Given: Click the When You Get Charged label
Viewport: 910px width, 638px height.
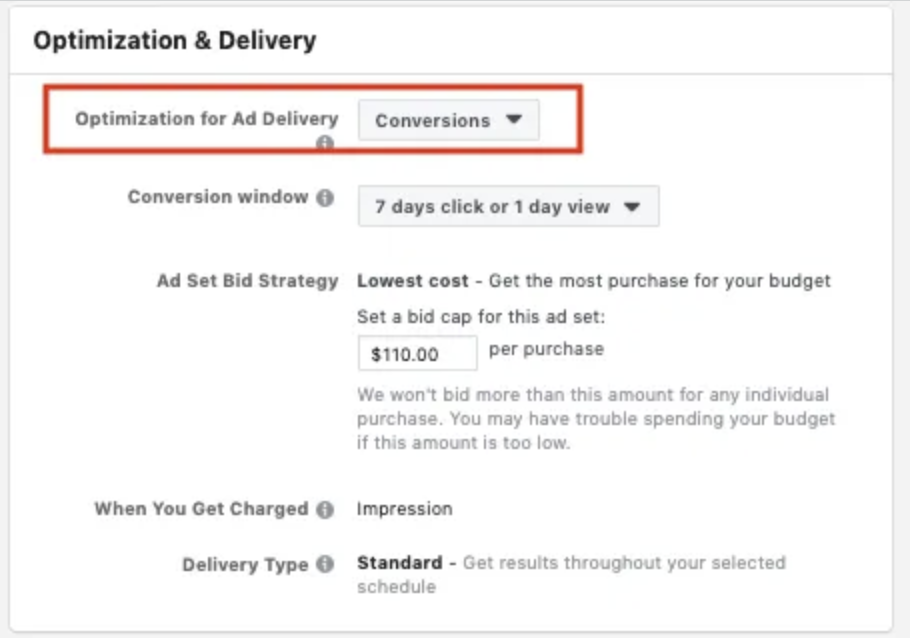Looking at the screenshot, I should coord(201,509).
